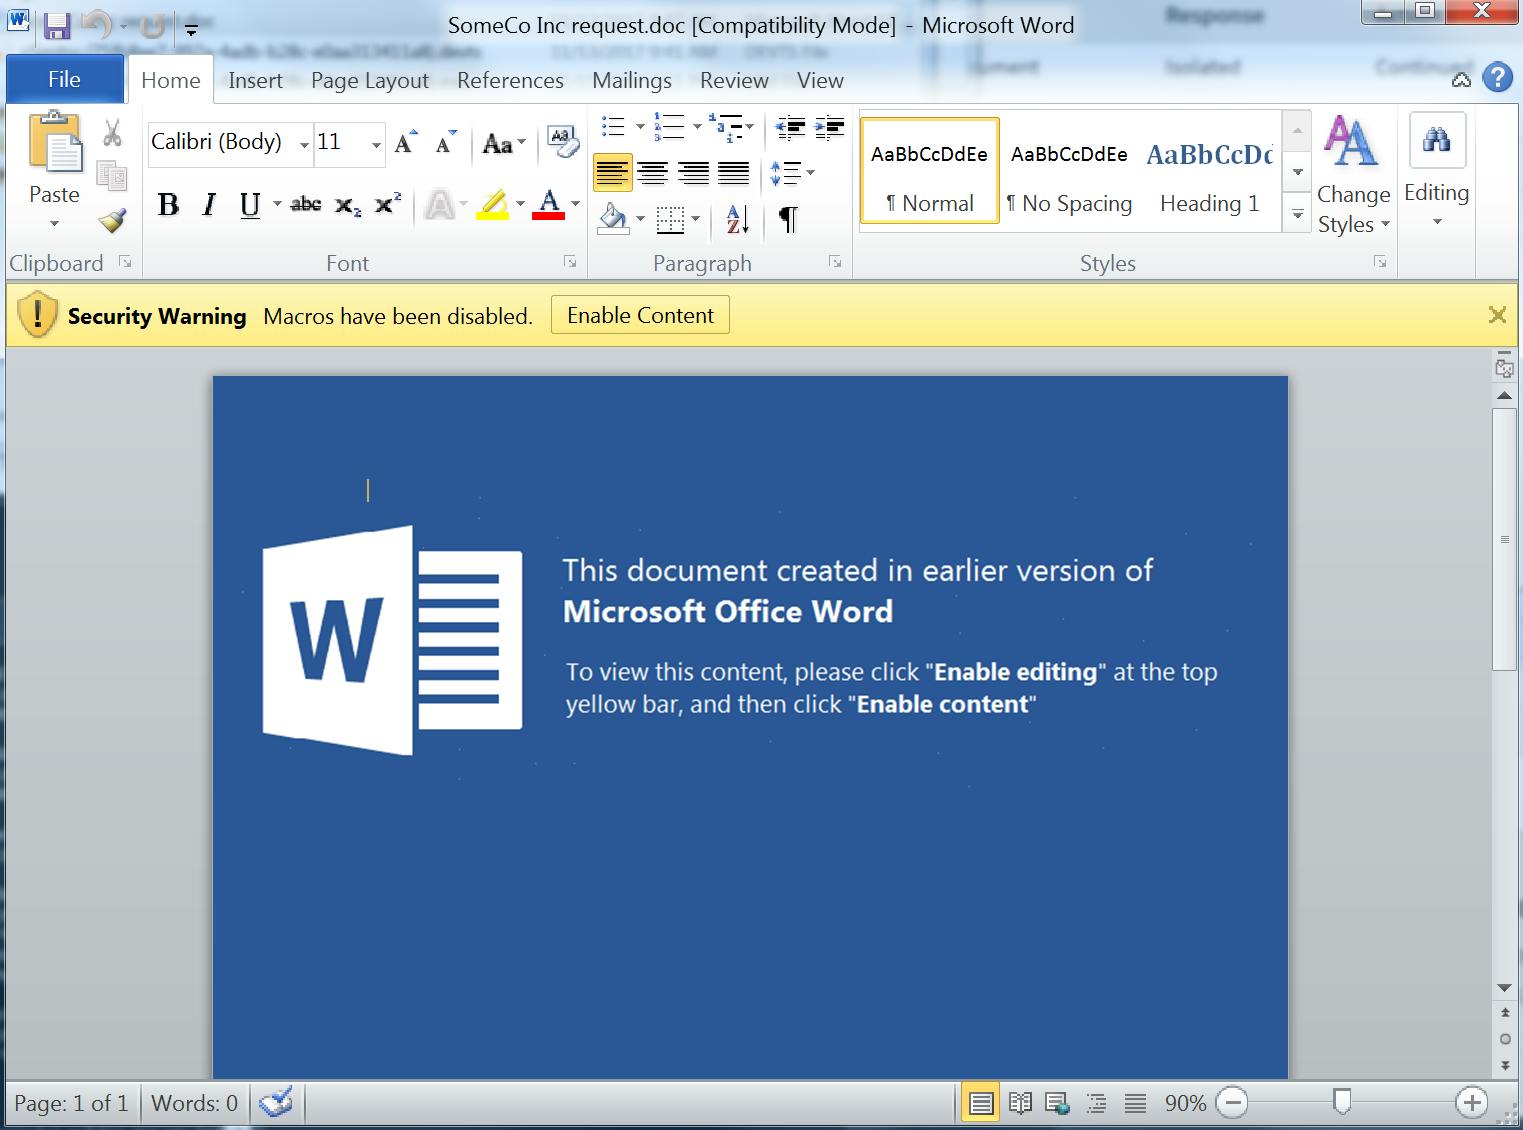Click the Words: 0 status indicator

(x=195, y=1103)
